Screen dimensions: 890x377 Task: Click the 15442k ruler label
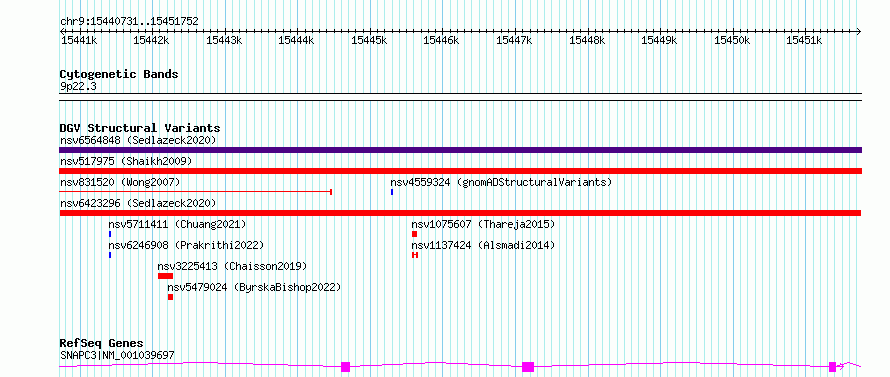coord(152,40)
